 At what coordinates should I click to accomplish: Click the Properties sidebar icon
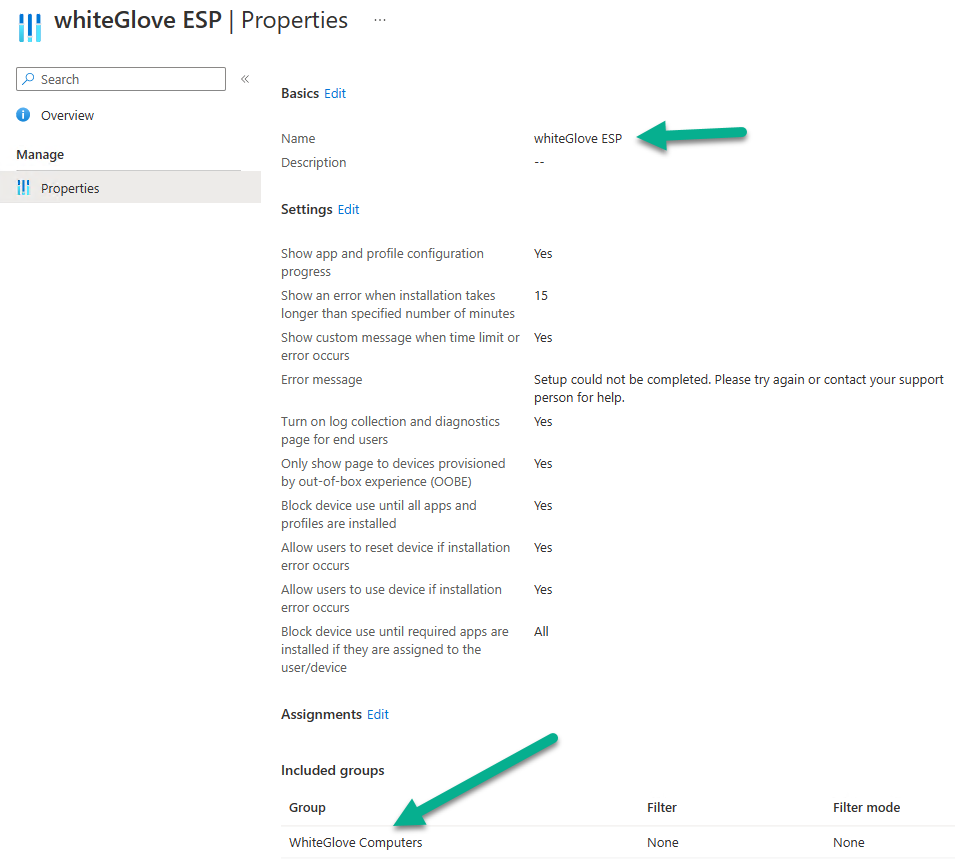point(24,188)
